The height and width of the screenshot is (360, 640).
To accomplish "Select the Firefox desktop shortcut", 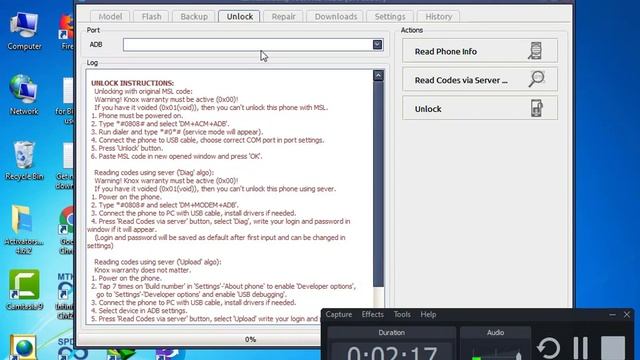I will [x=67, y=32].
